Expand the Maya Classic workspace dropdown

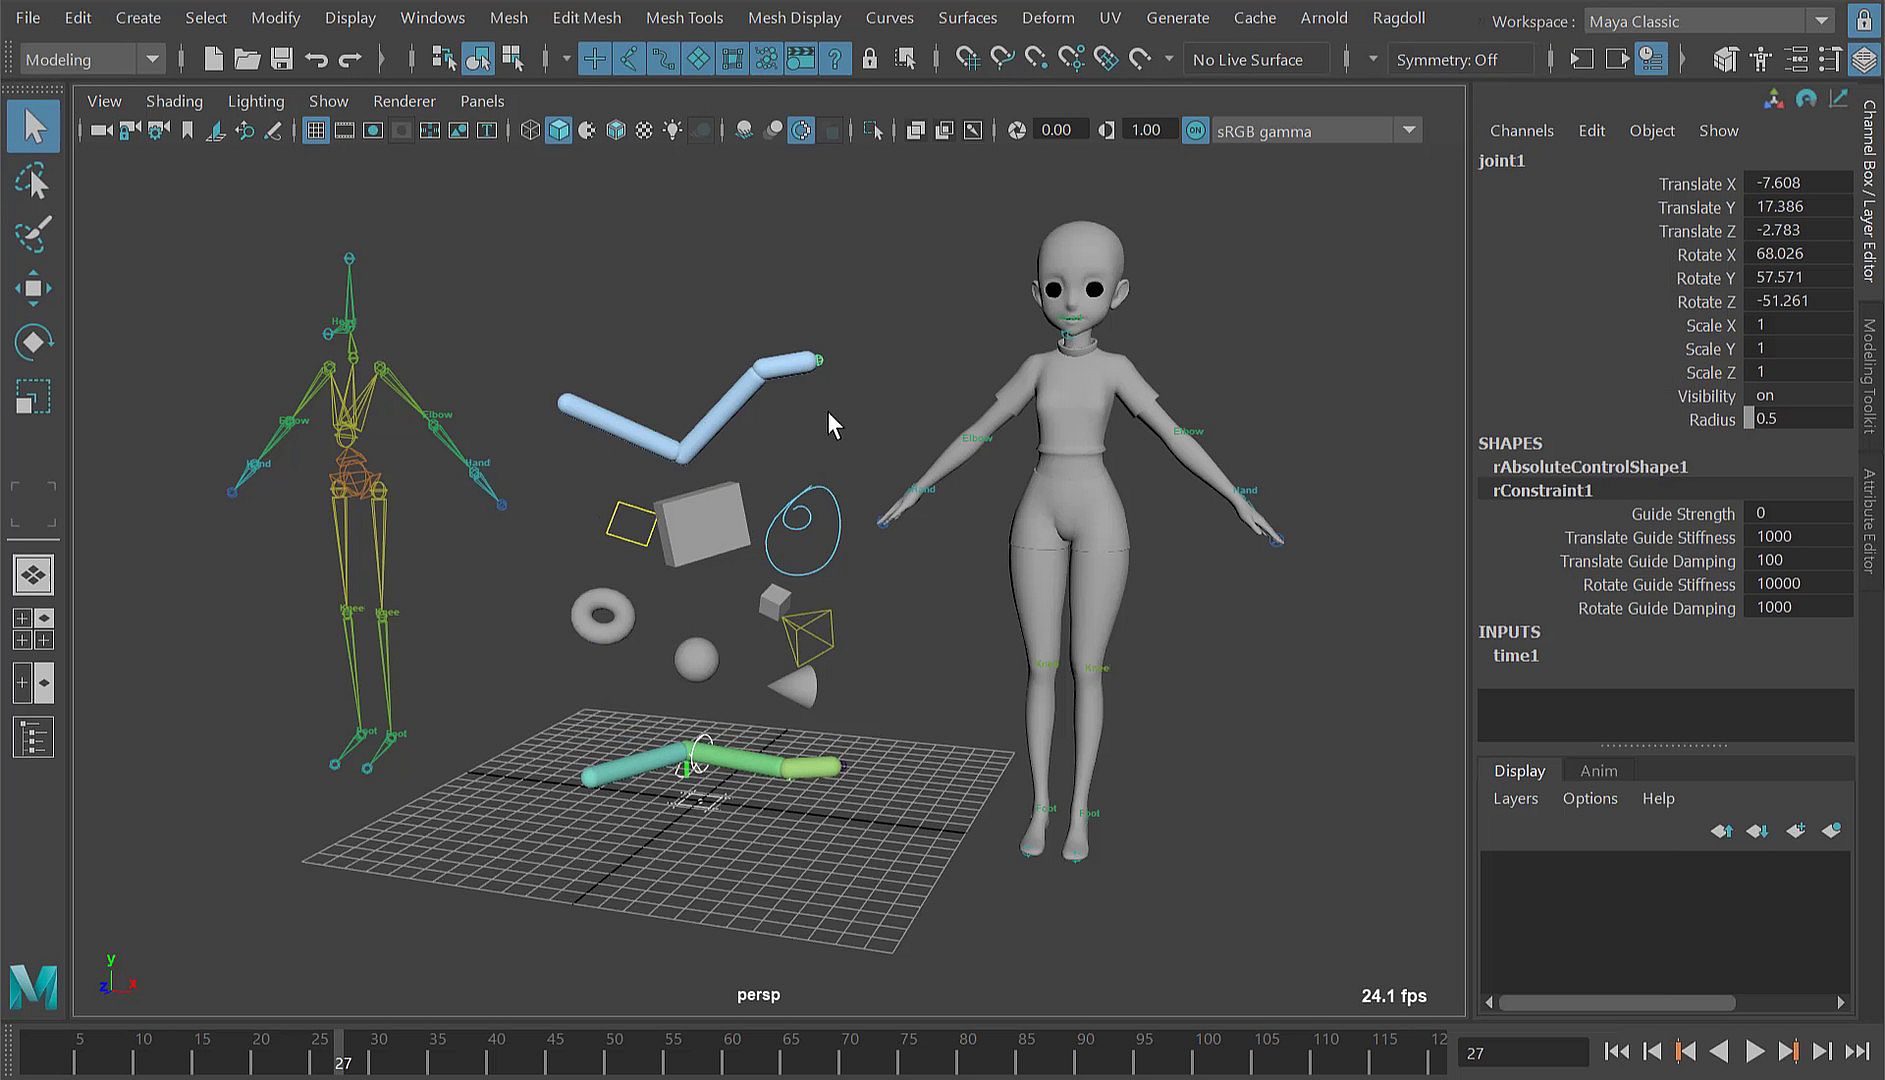[1821, 21]
